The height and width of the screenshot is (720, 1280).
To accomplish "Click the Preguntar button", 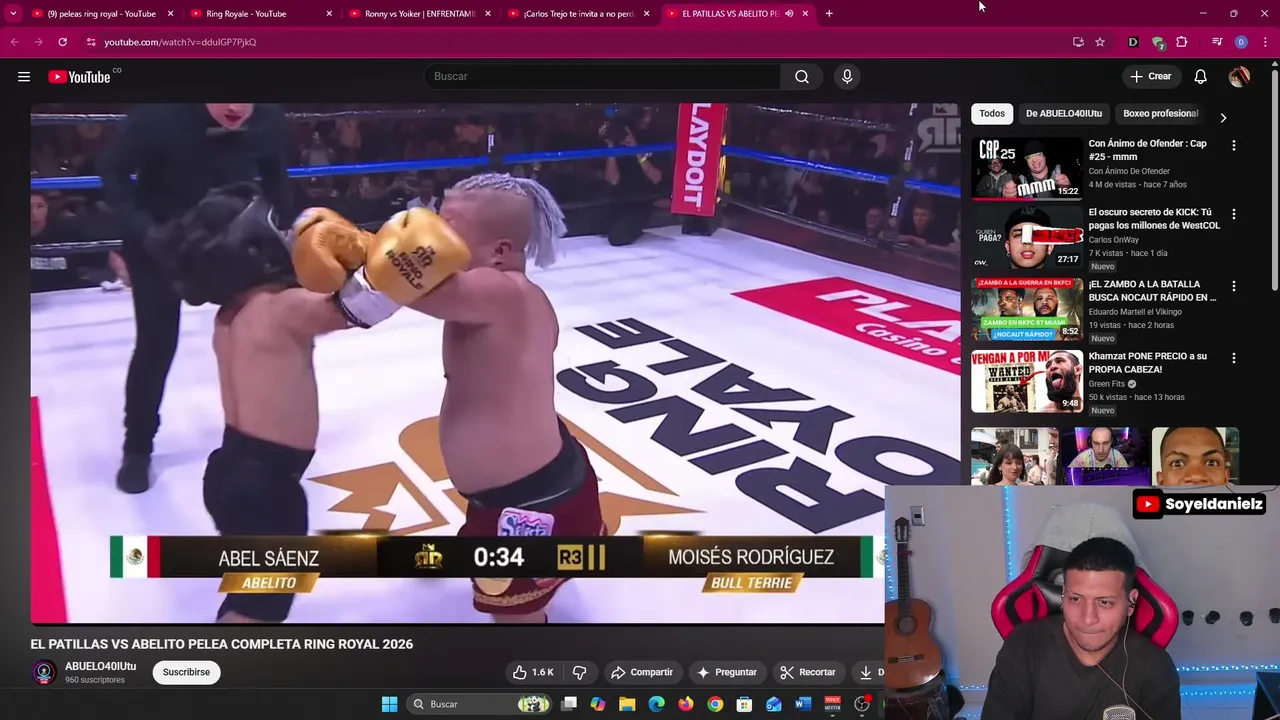I will 727,672.
